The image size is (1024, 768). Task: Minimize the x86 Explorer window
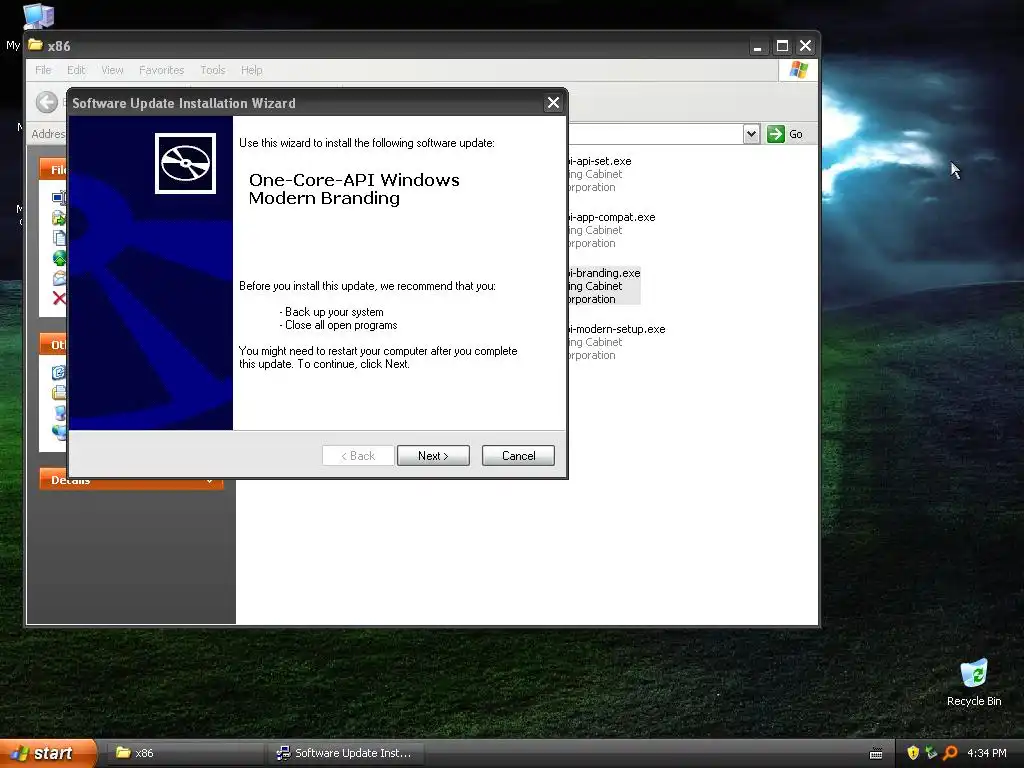(x=758, y=46)
